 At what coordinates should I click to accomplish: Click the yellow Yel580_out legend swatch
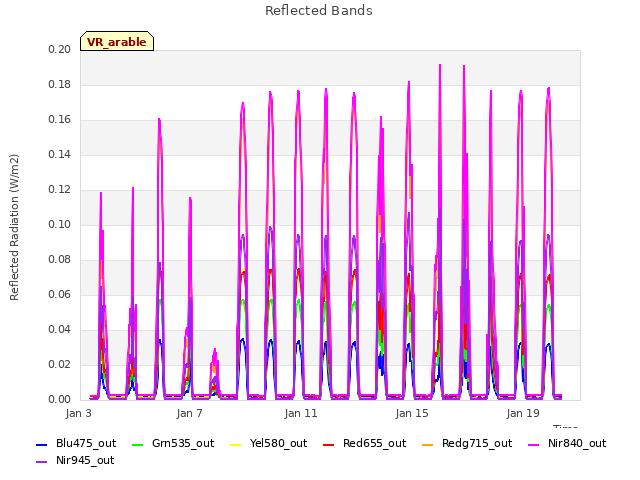236,444
